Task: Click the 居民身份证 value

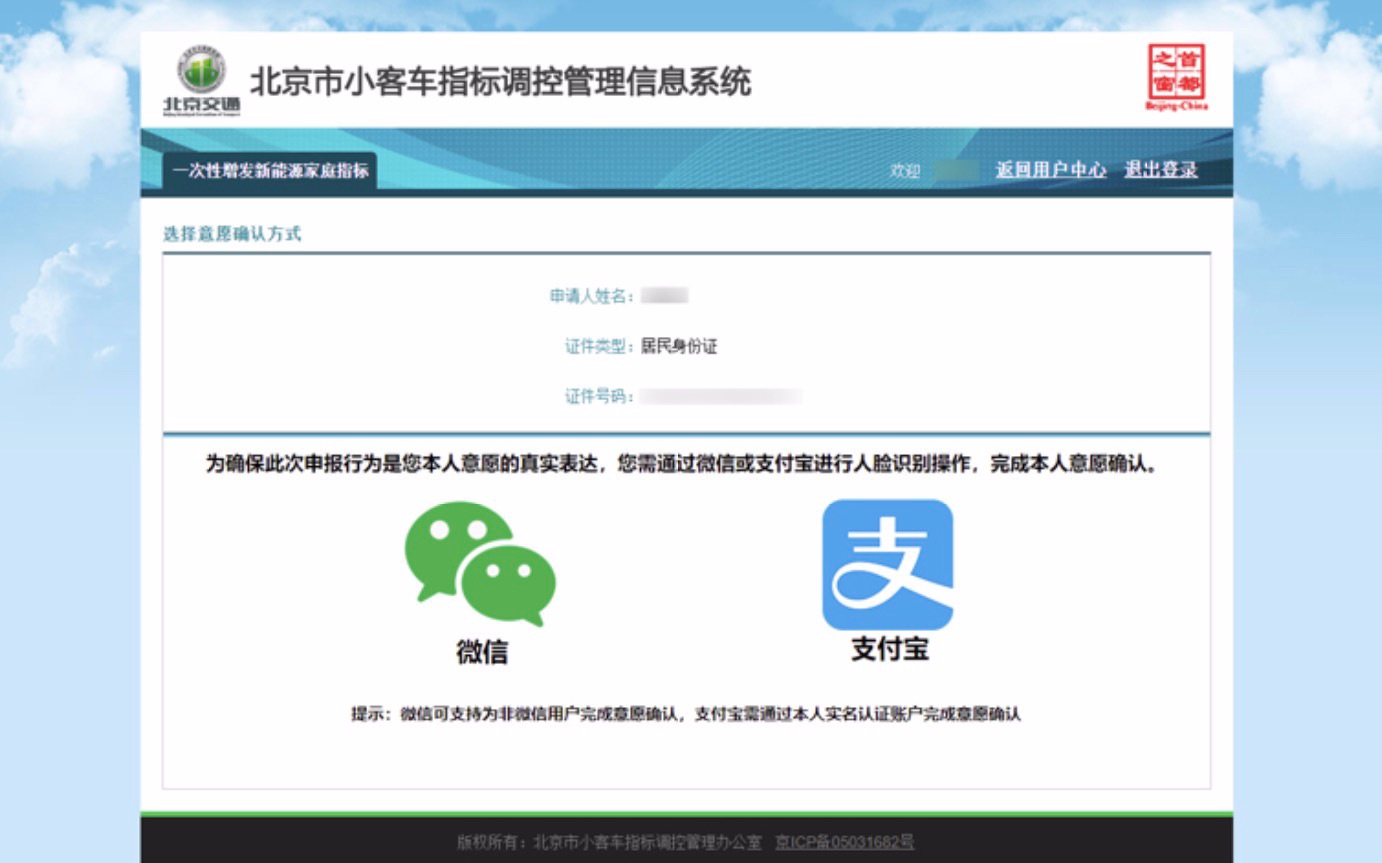Action: 679,347
